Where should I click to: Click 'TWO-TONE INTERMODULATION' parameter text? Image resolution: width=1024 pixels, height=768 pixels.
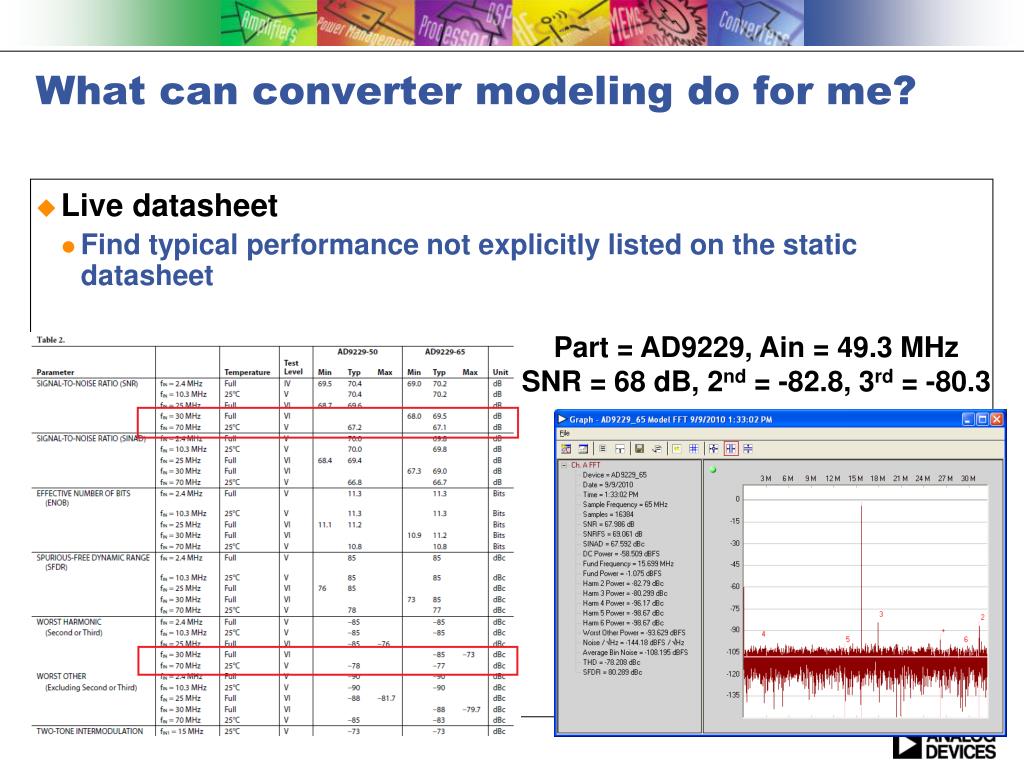pos(89,731)
